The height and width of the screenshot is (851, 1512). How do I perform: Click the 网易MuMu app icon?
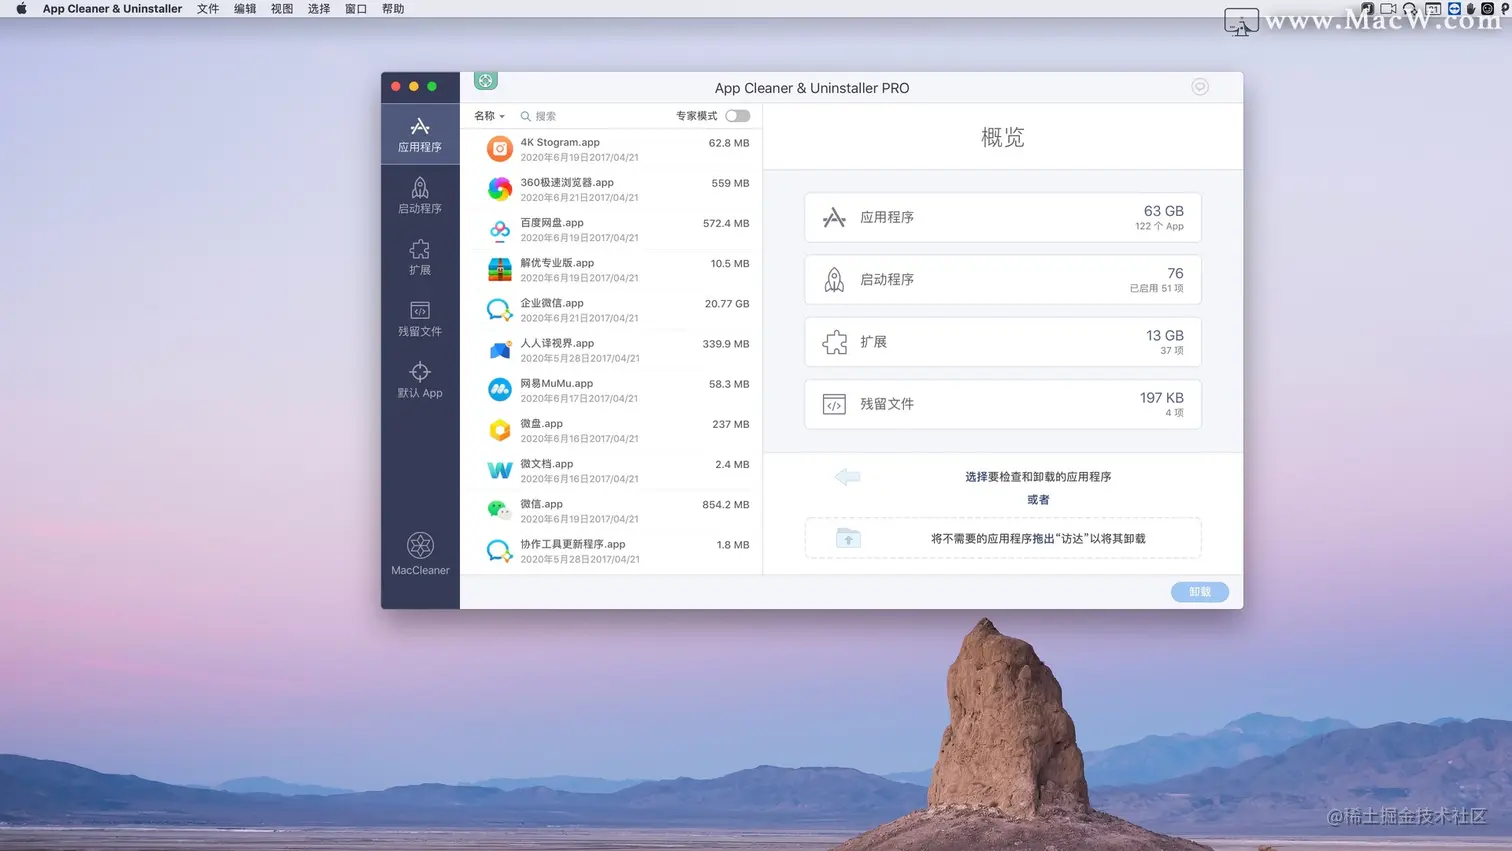[x=499, y=390]
